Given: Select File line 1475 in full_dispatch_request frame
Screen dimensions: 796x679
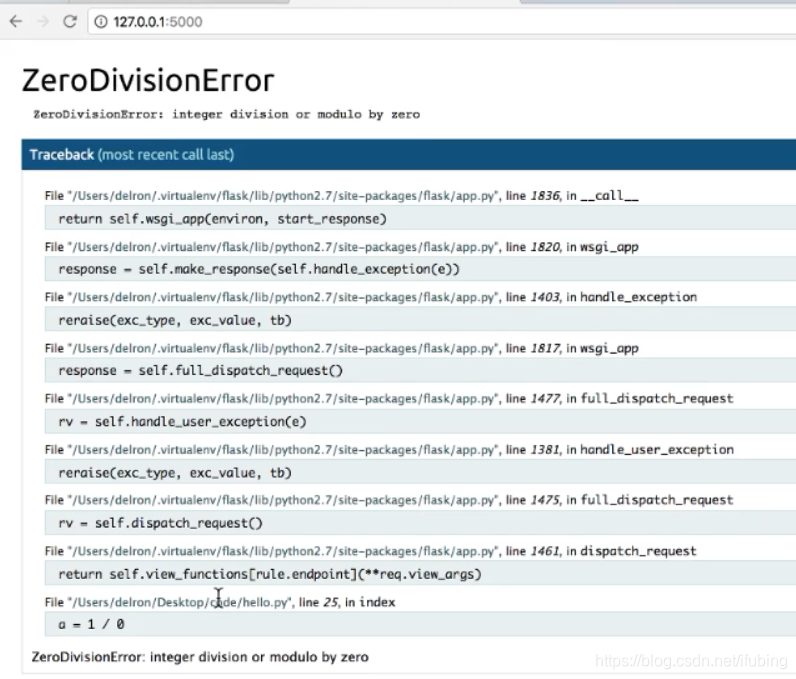Looking at the screenshot, I should point(389,500).
